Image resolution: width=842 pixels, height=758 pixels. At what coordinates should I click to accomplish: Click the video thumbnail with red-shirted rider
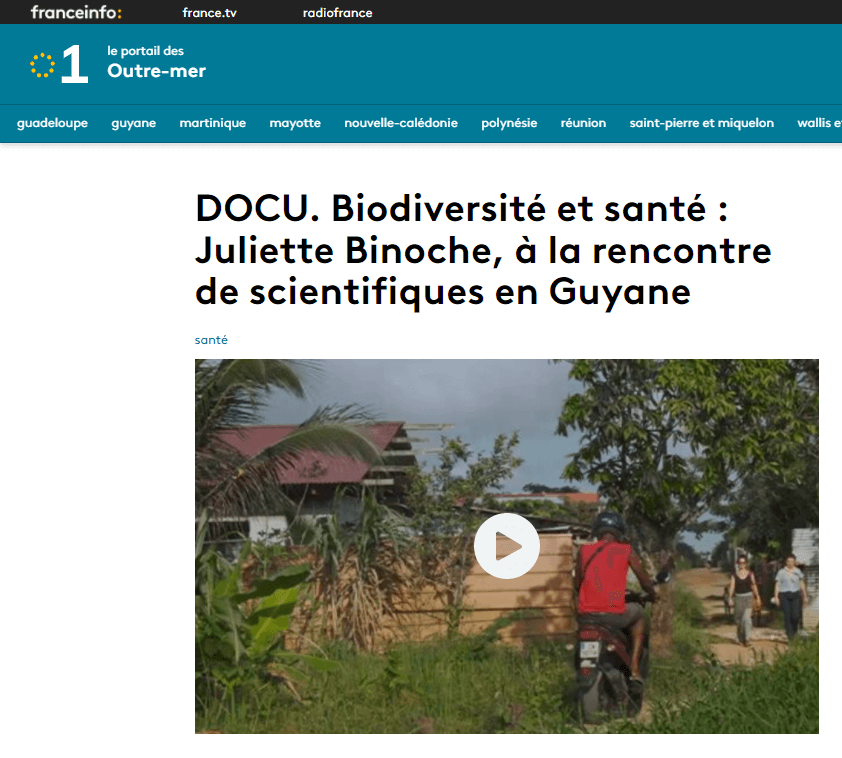coord(506,546)
